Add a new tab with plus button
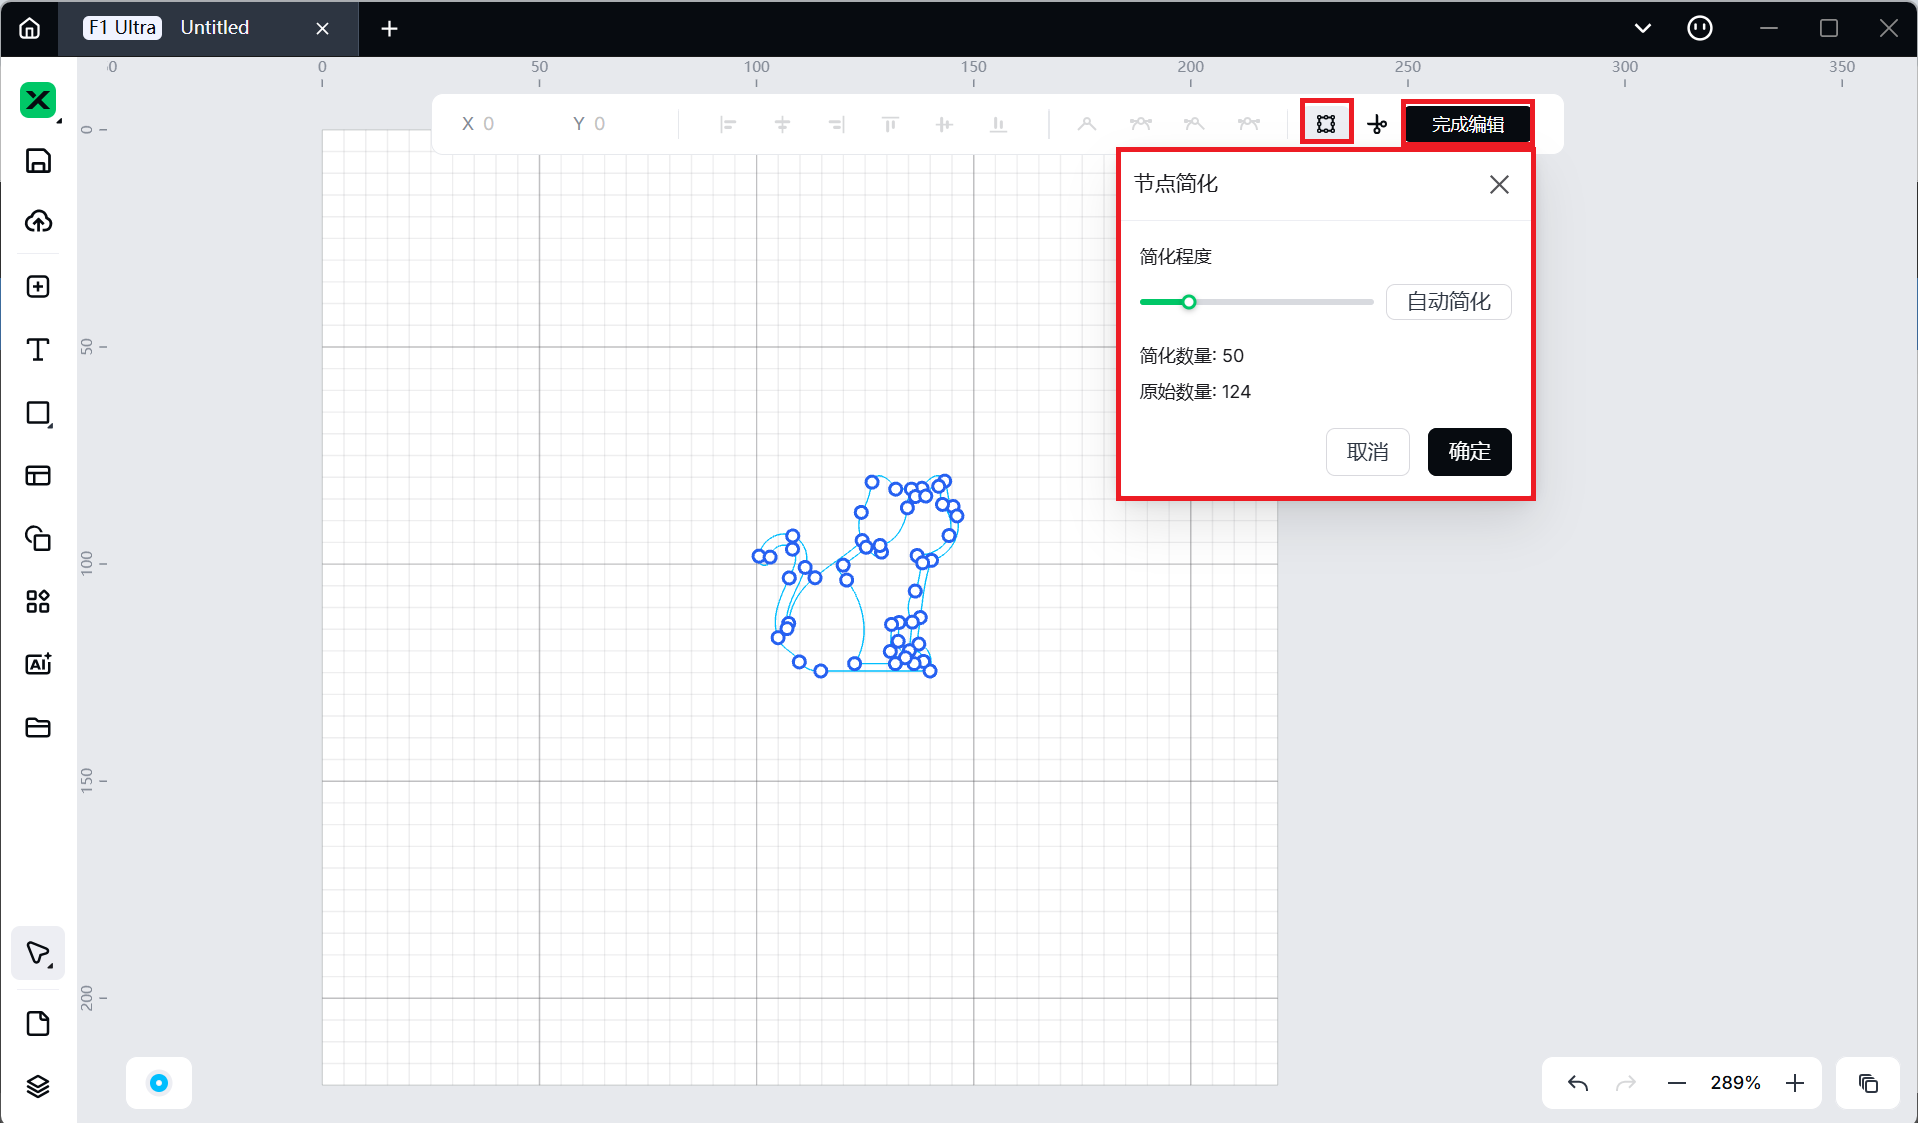The image size is (1918, 1123). (389, 29)
